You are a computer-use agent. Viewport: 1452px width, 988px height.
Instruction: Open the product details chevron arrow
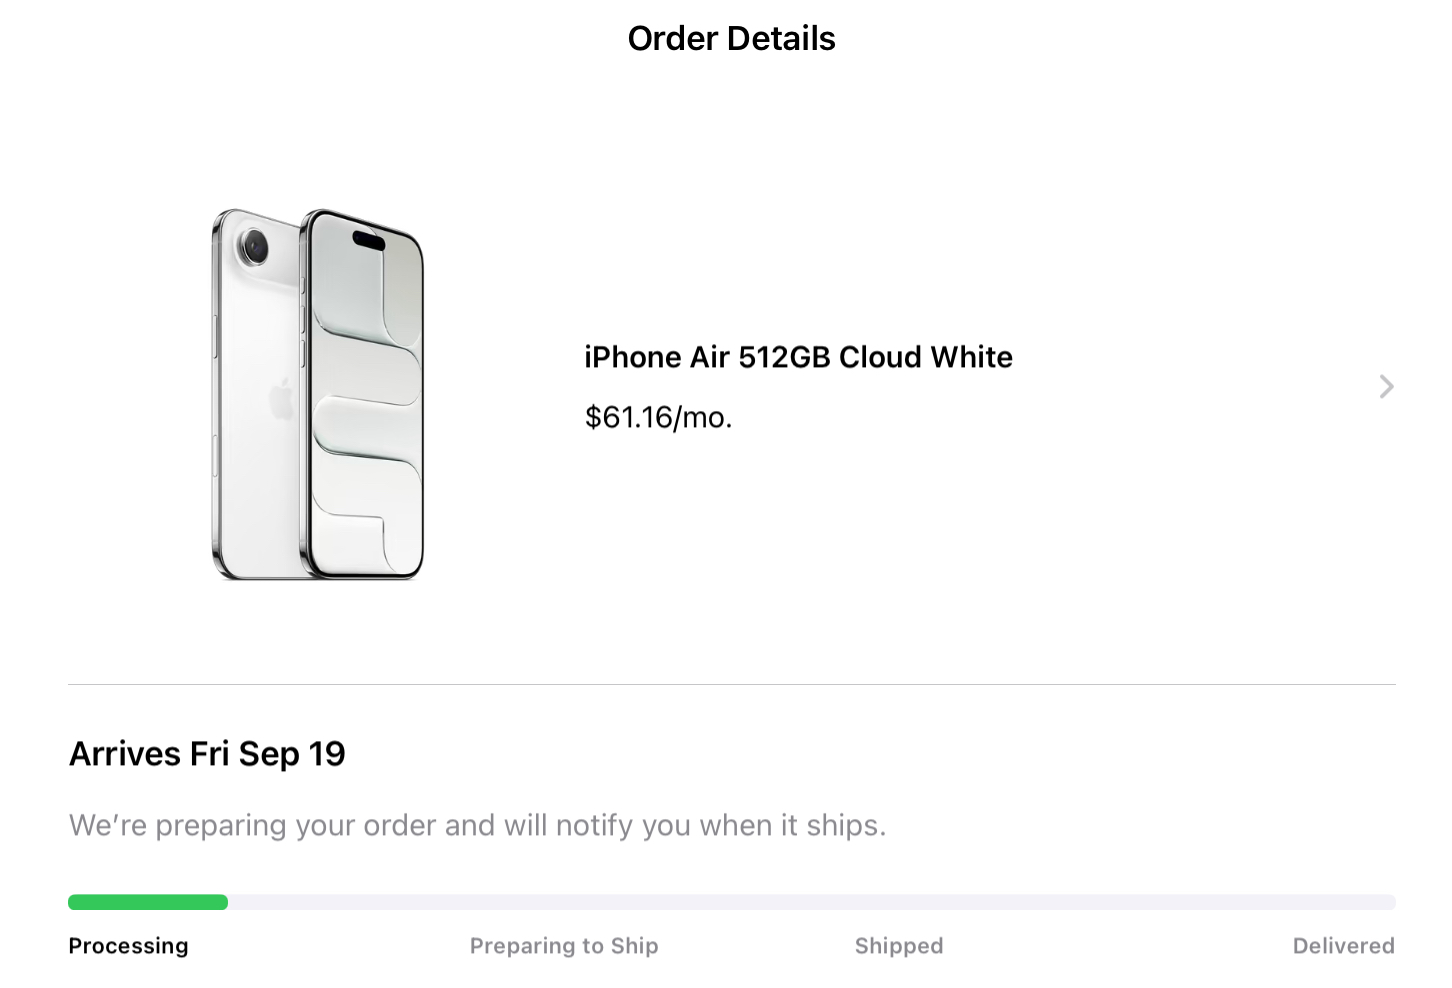coord(1386,387)
